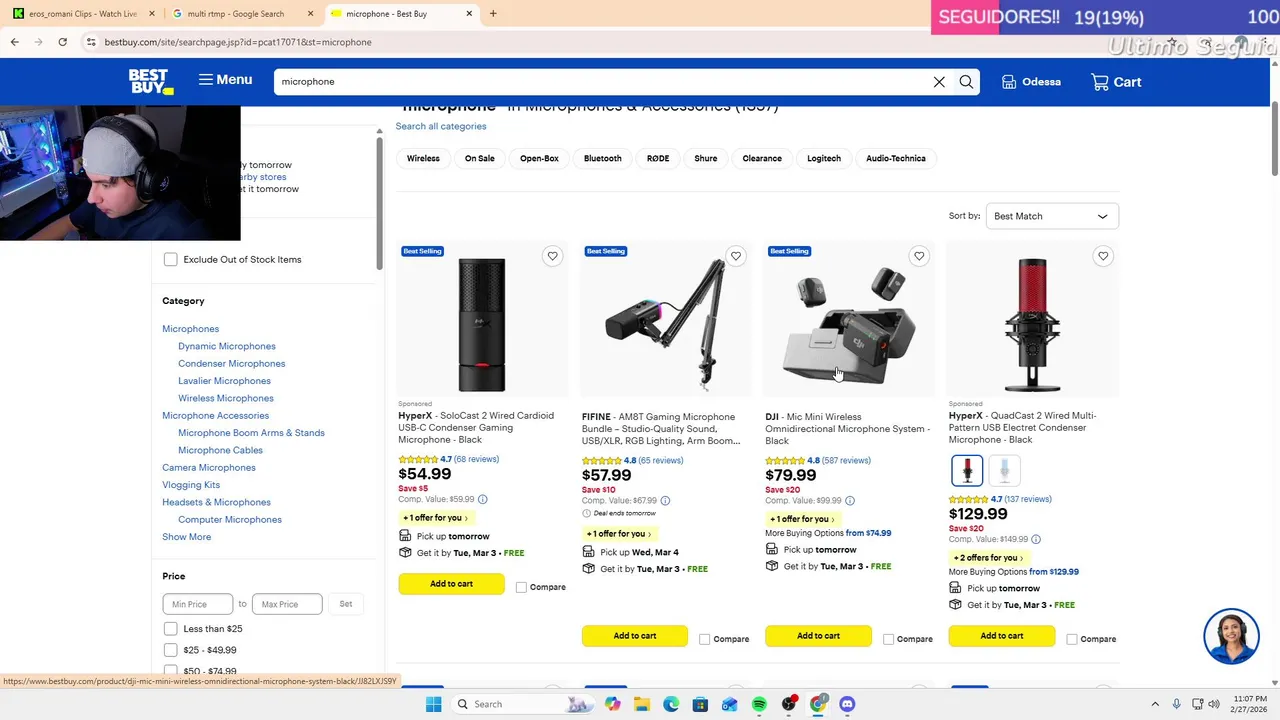Tick the Less than $25 price checkbox

coord(171,629)
